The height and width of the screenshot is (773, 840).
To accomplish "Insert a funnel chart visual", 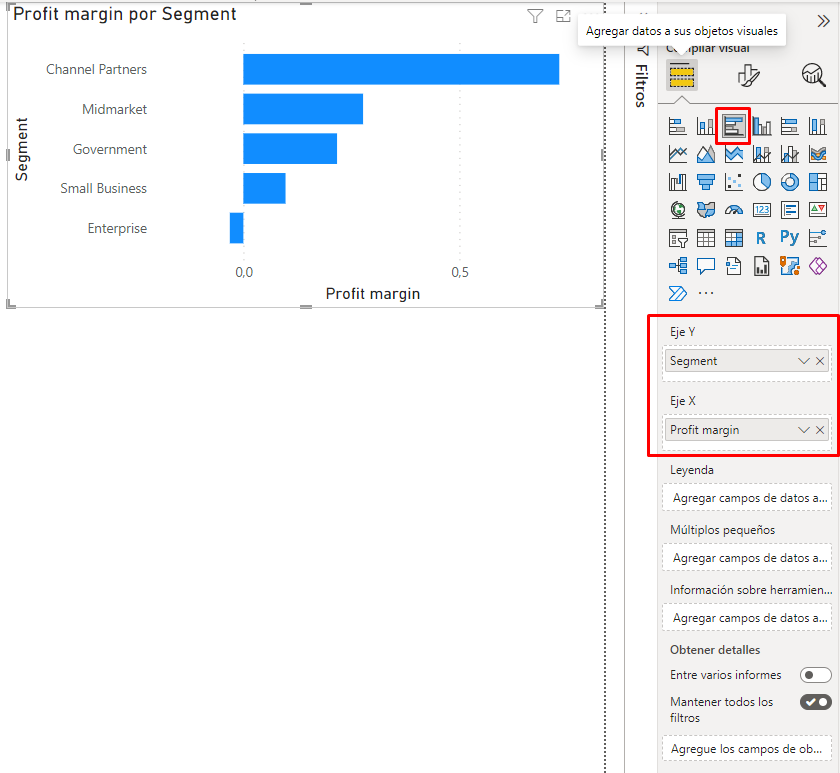I will tap(706, 182).
